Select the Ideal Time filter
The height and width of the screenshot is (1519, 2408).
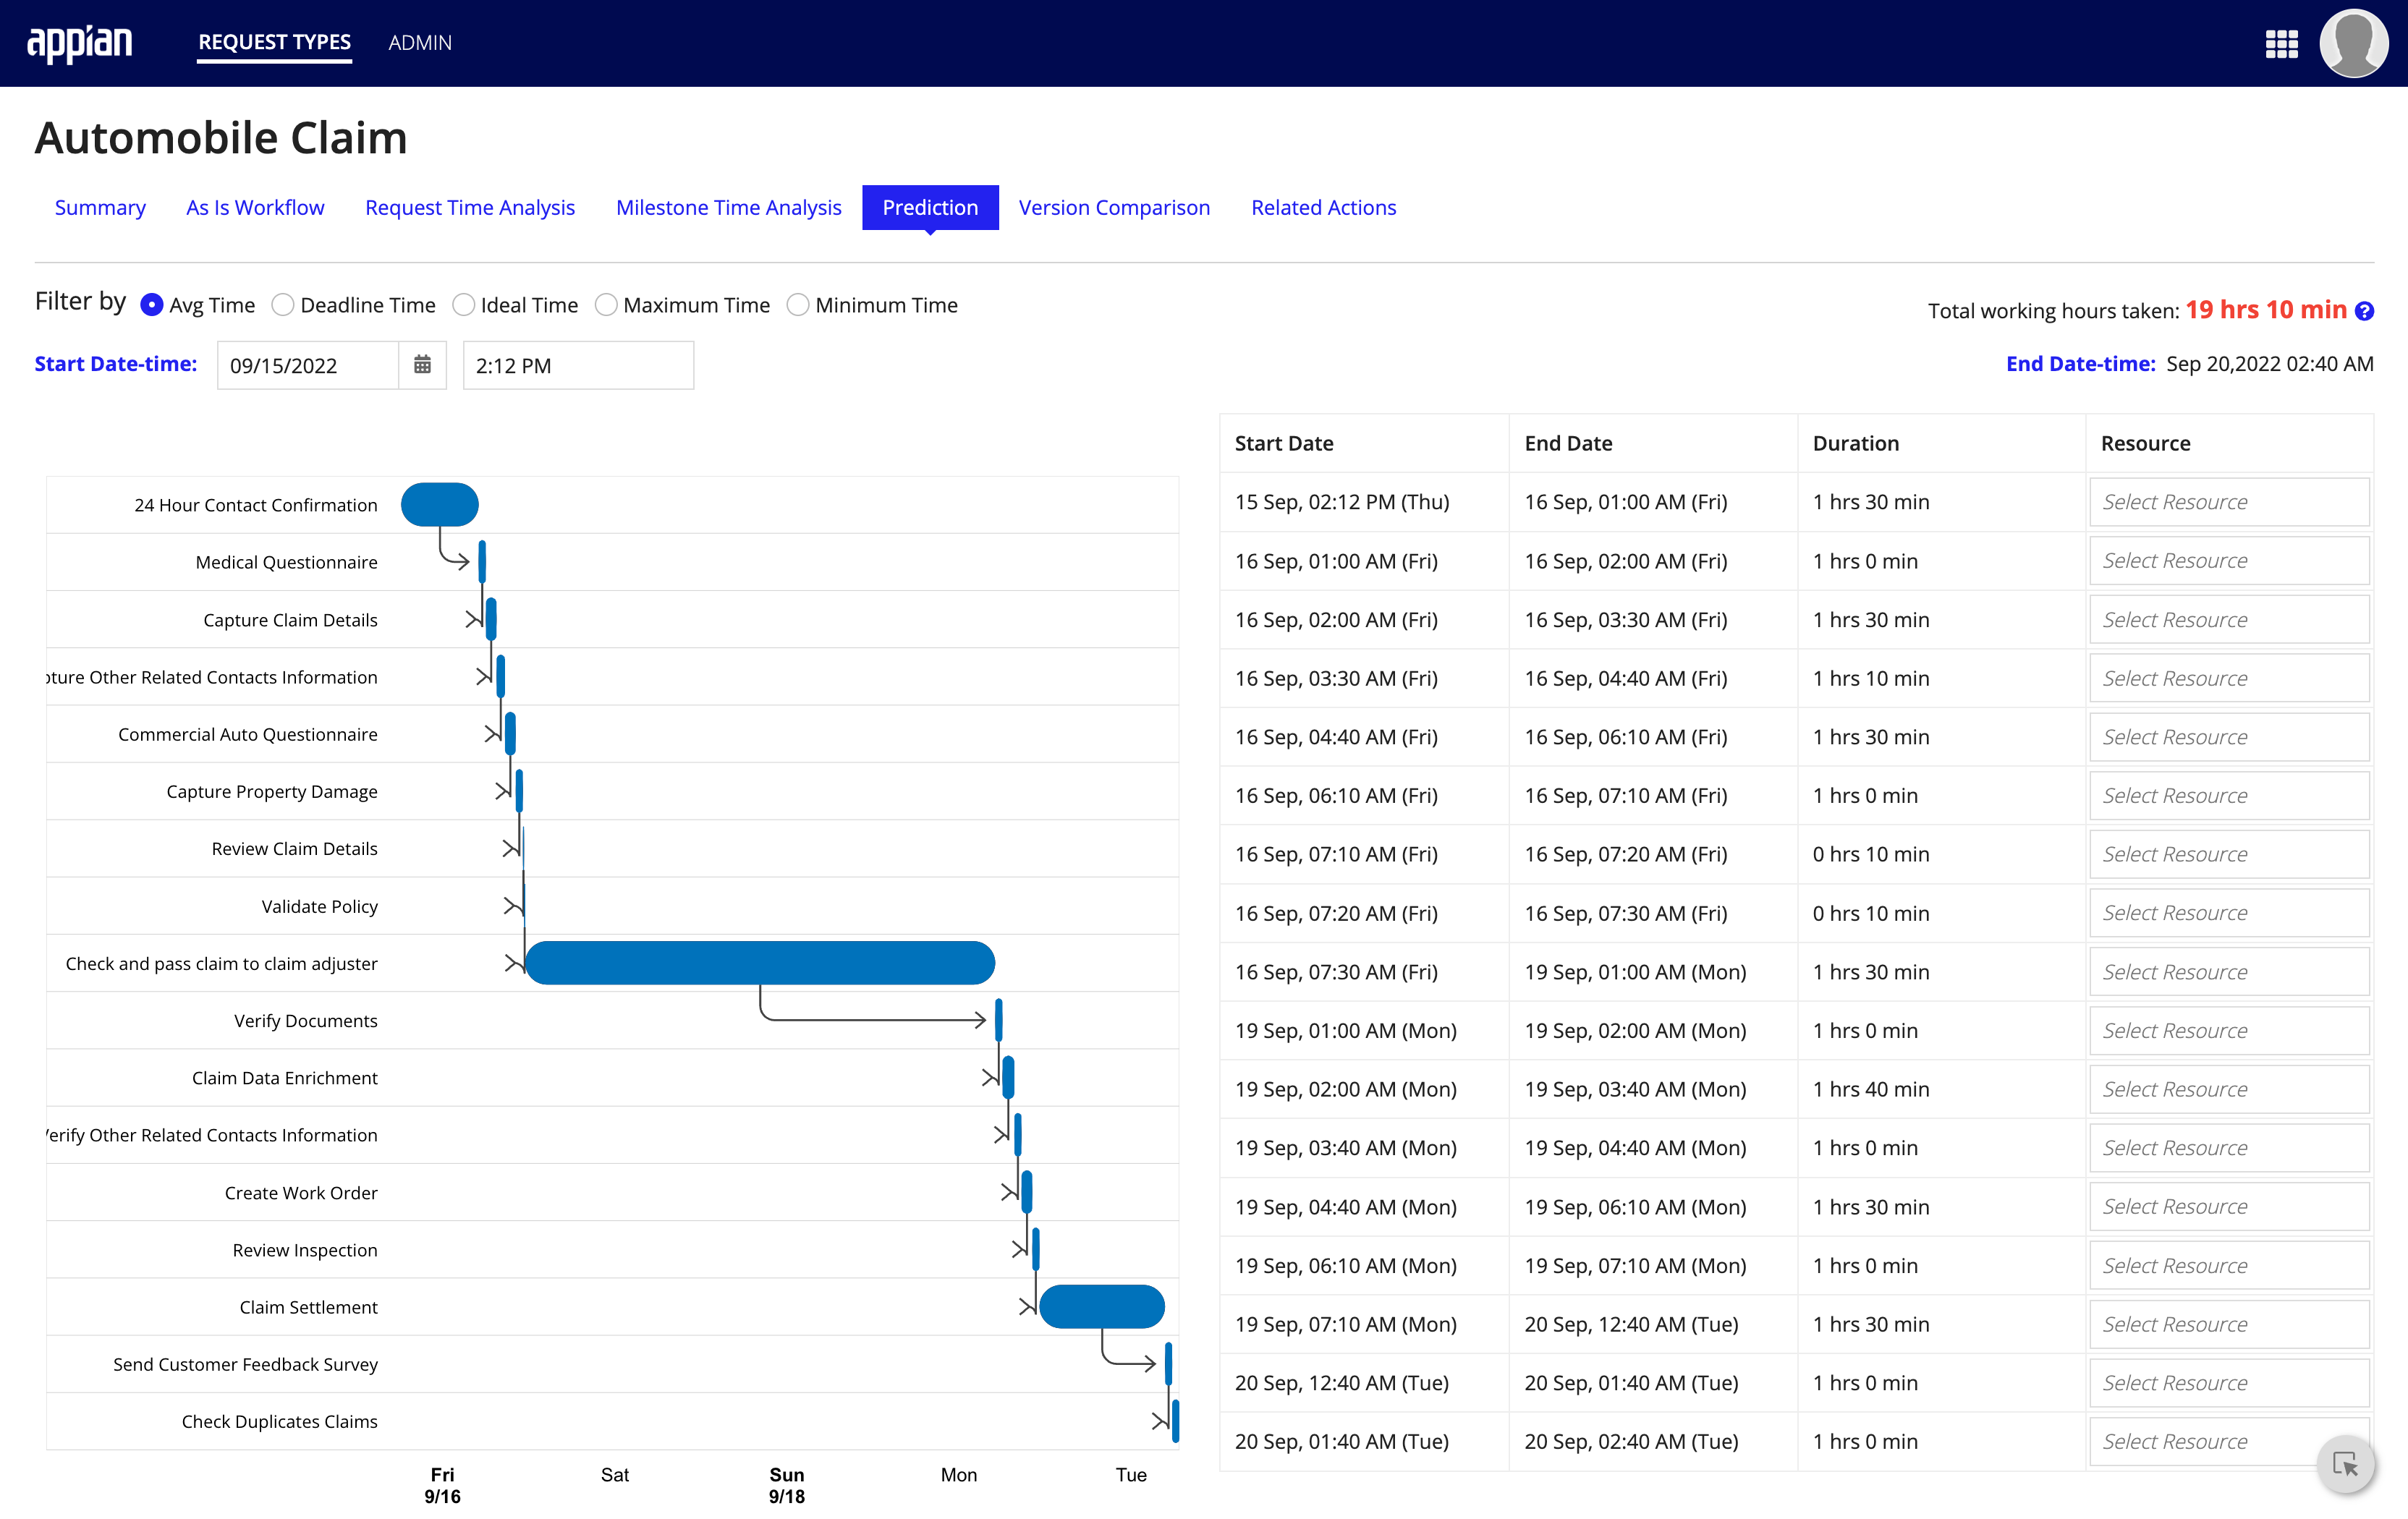point(463,305)
